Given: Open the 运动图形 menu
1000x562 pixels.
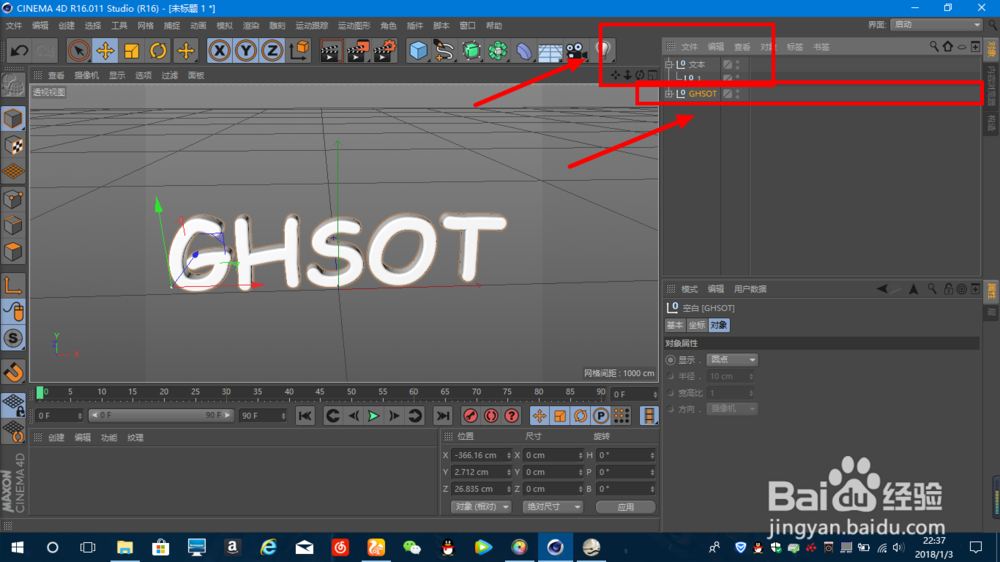Looking at the screenshot, I should coord(354,26).
